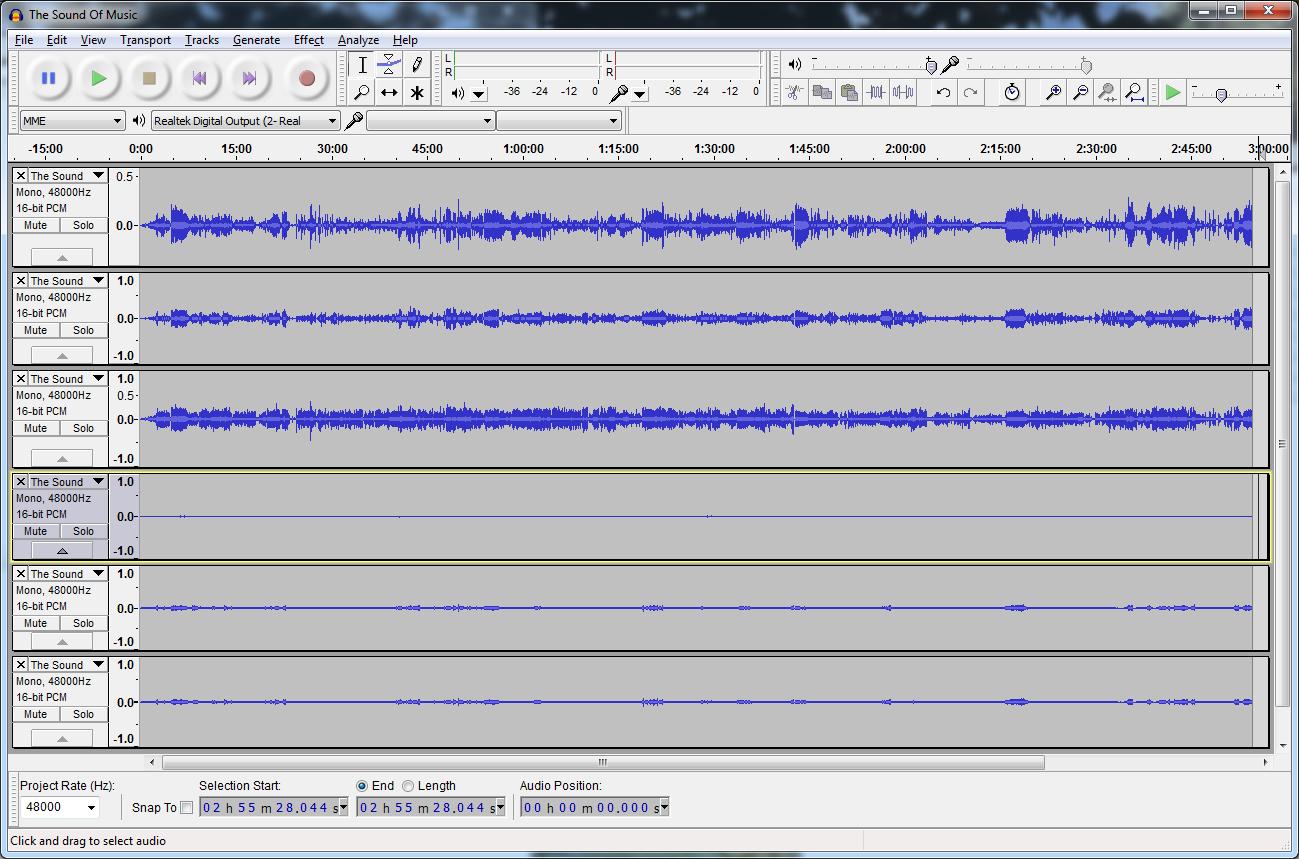1299x859 pixels.
Task: Click the Paste icon in edit toolbar
Action: (849, 92)
